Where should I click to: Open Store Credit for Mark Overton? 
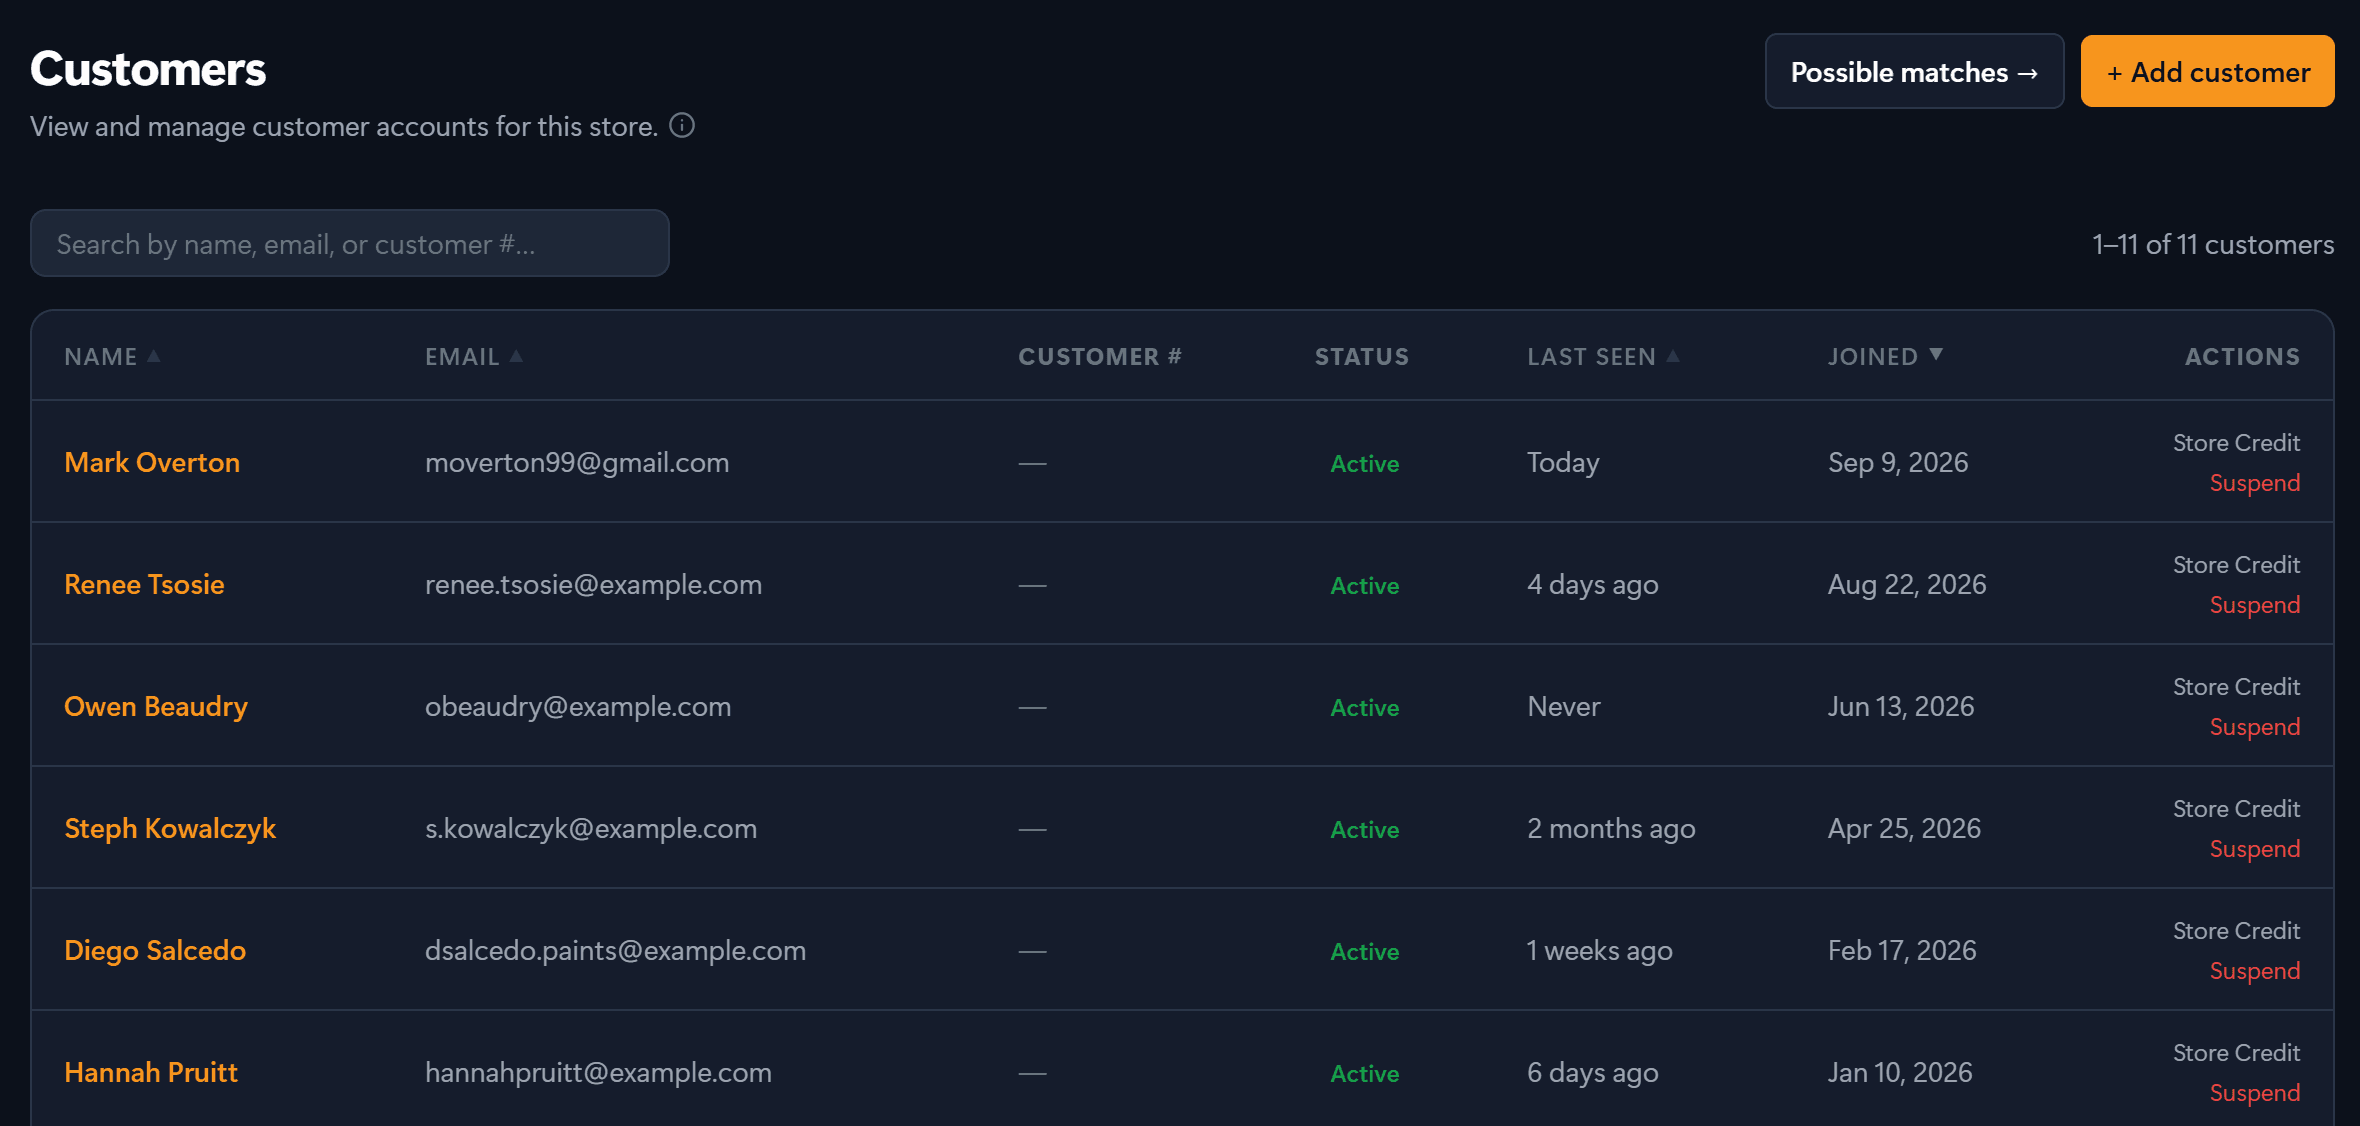point(2236,442)
